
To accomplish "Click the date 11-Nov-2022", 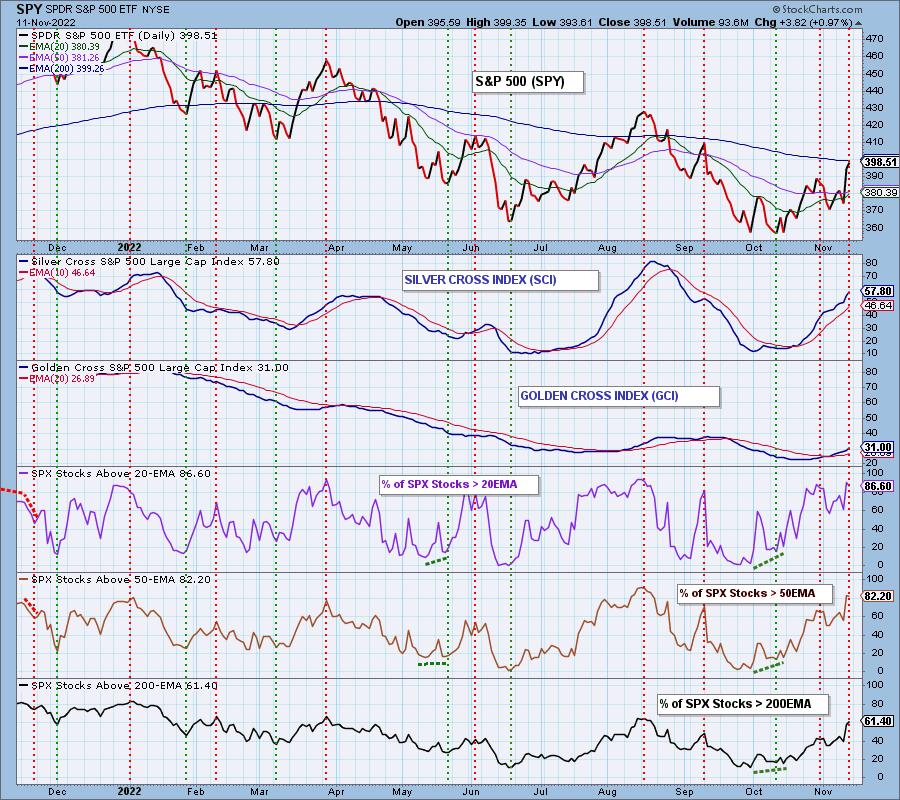I will (44, 23).
